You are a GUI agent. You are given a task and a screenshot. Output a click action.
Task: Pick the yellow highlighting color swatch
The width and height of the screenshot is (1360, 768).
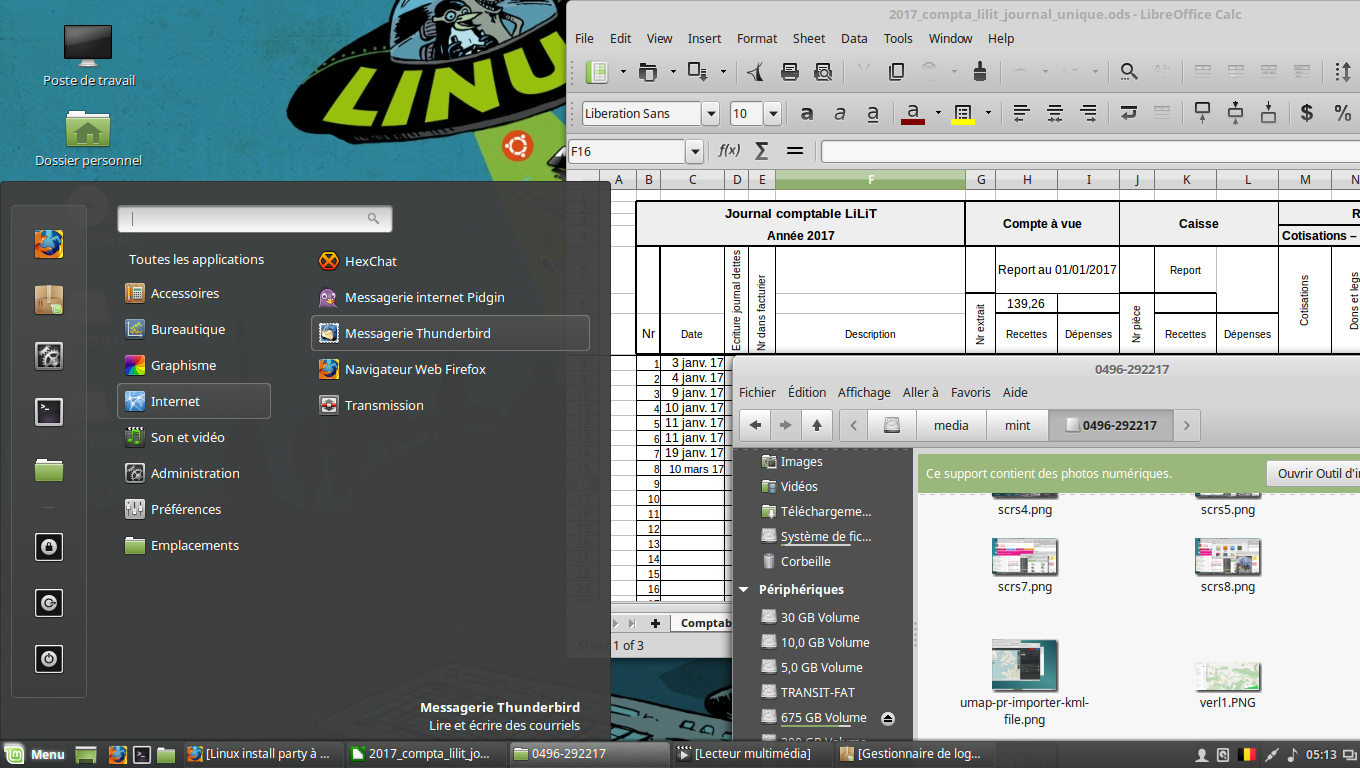(x=964, y=113)
